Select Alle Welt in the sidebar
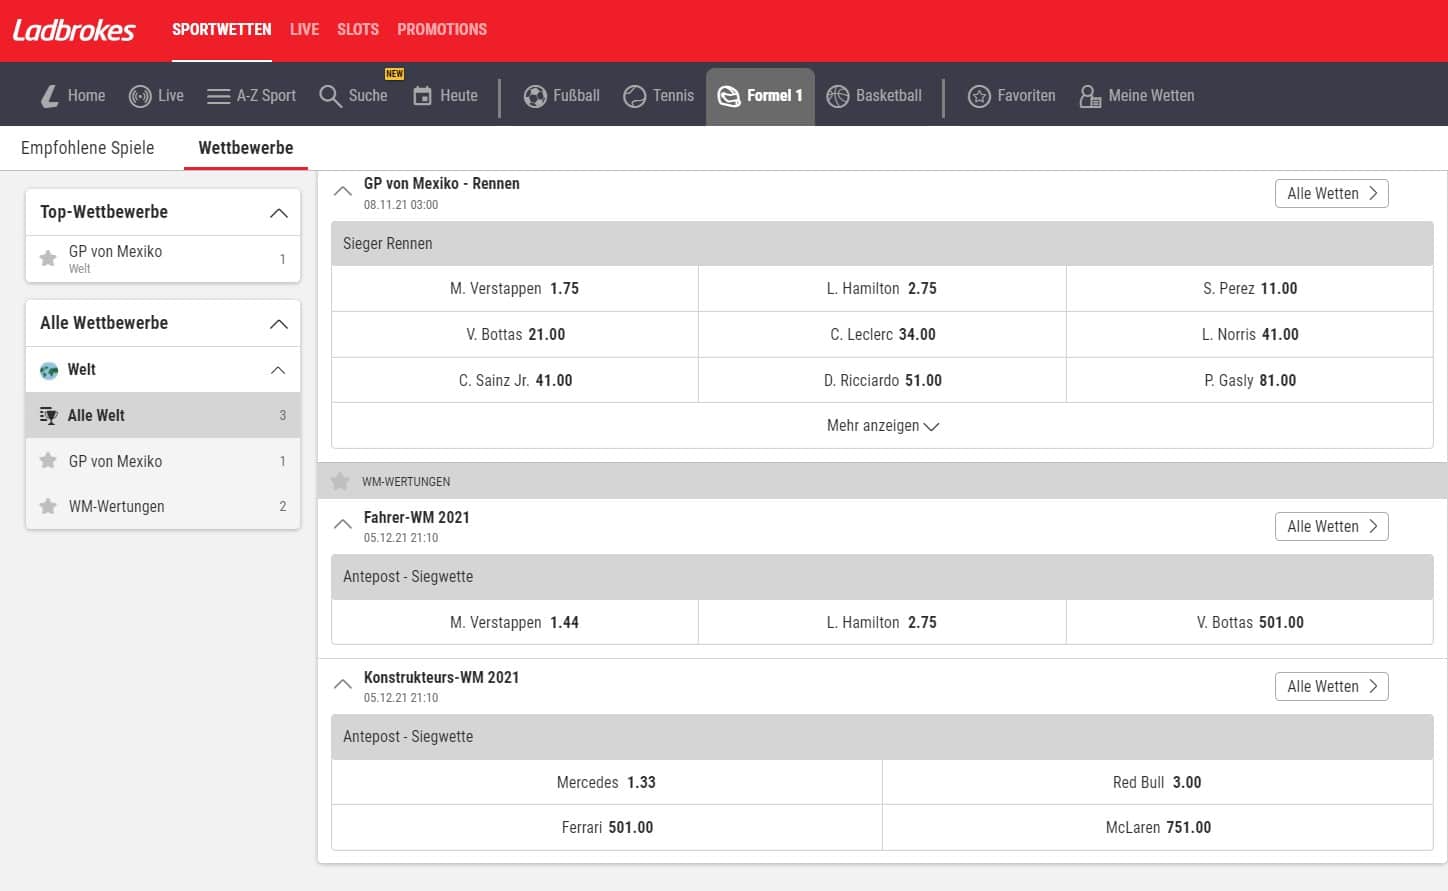The image size is (1448, 891). point(163,415)
